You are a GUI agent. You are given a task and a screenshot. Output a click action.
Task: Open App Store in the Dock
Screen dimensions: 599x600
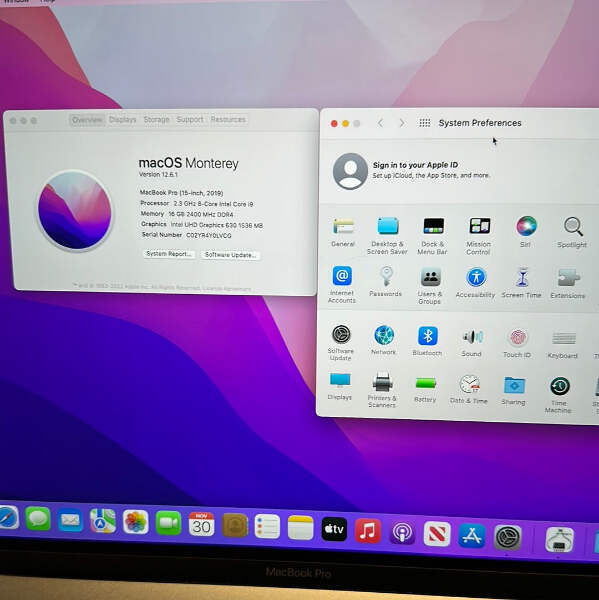point(472,536)
